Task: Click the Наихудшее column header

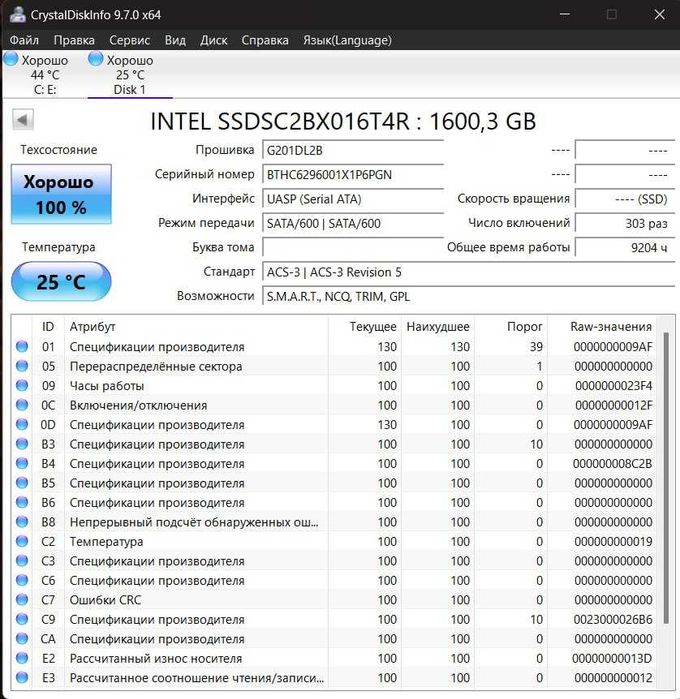Action: [x=438, y=327]
